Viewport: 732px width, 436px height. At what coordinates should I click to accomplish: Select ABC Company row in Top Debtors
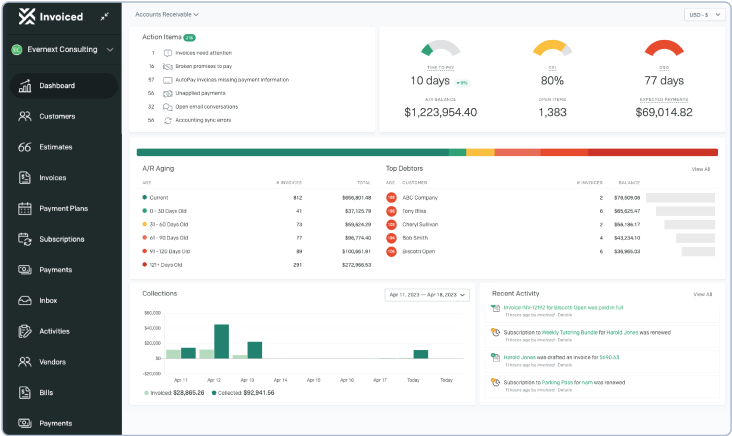(x=550, y=198)
